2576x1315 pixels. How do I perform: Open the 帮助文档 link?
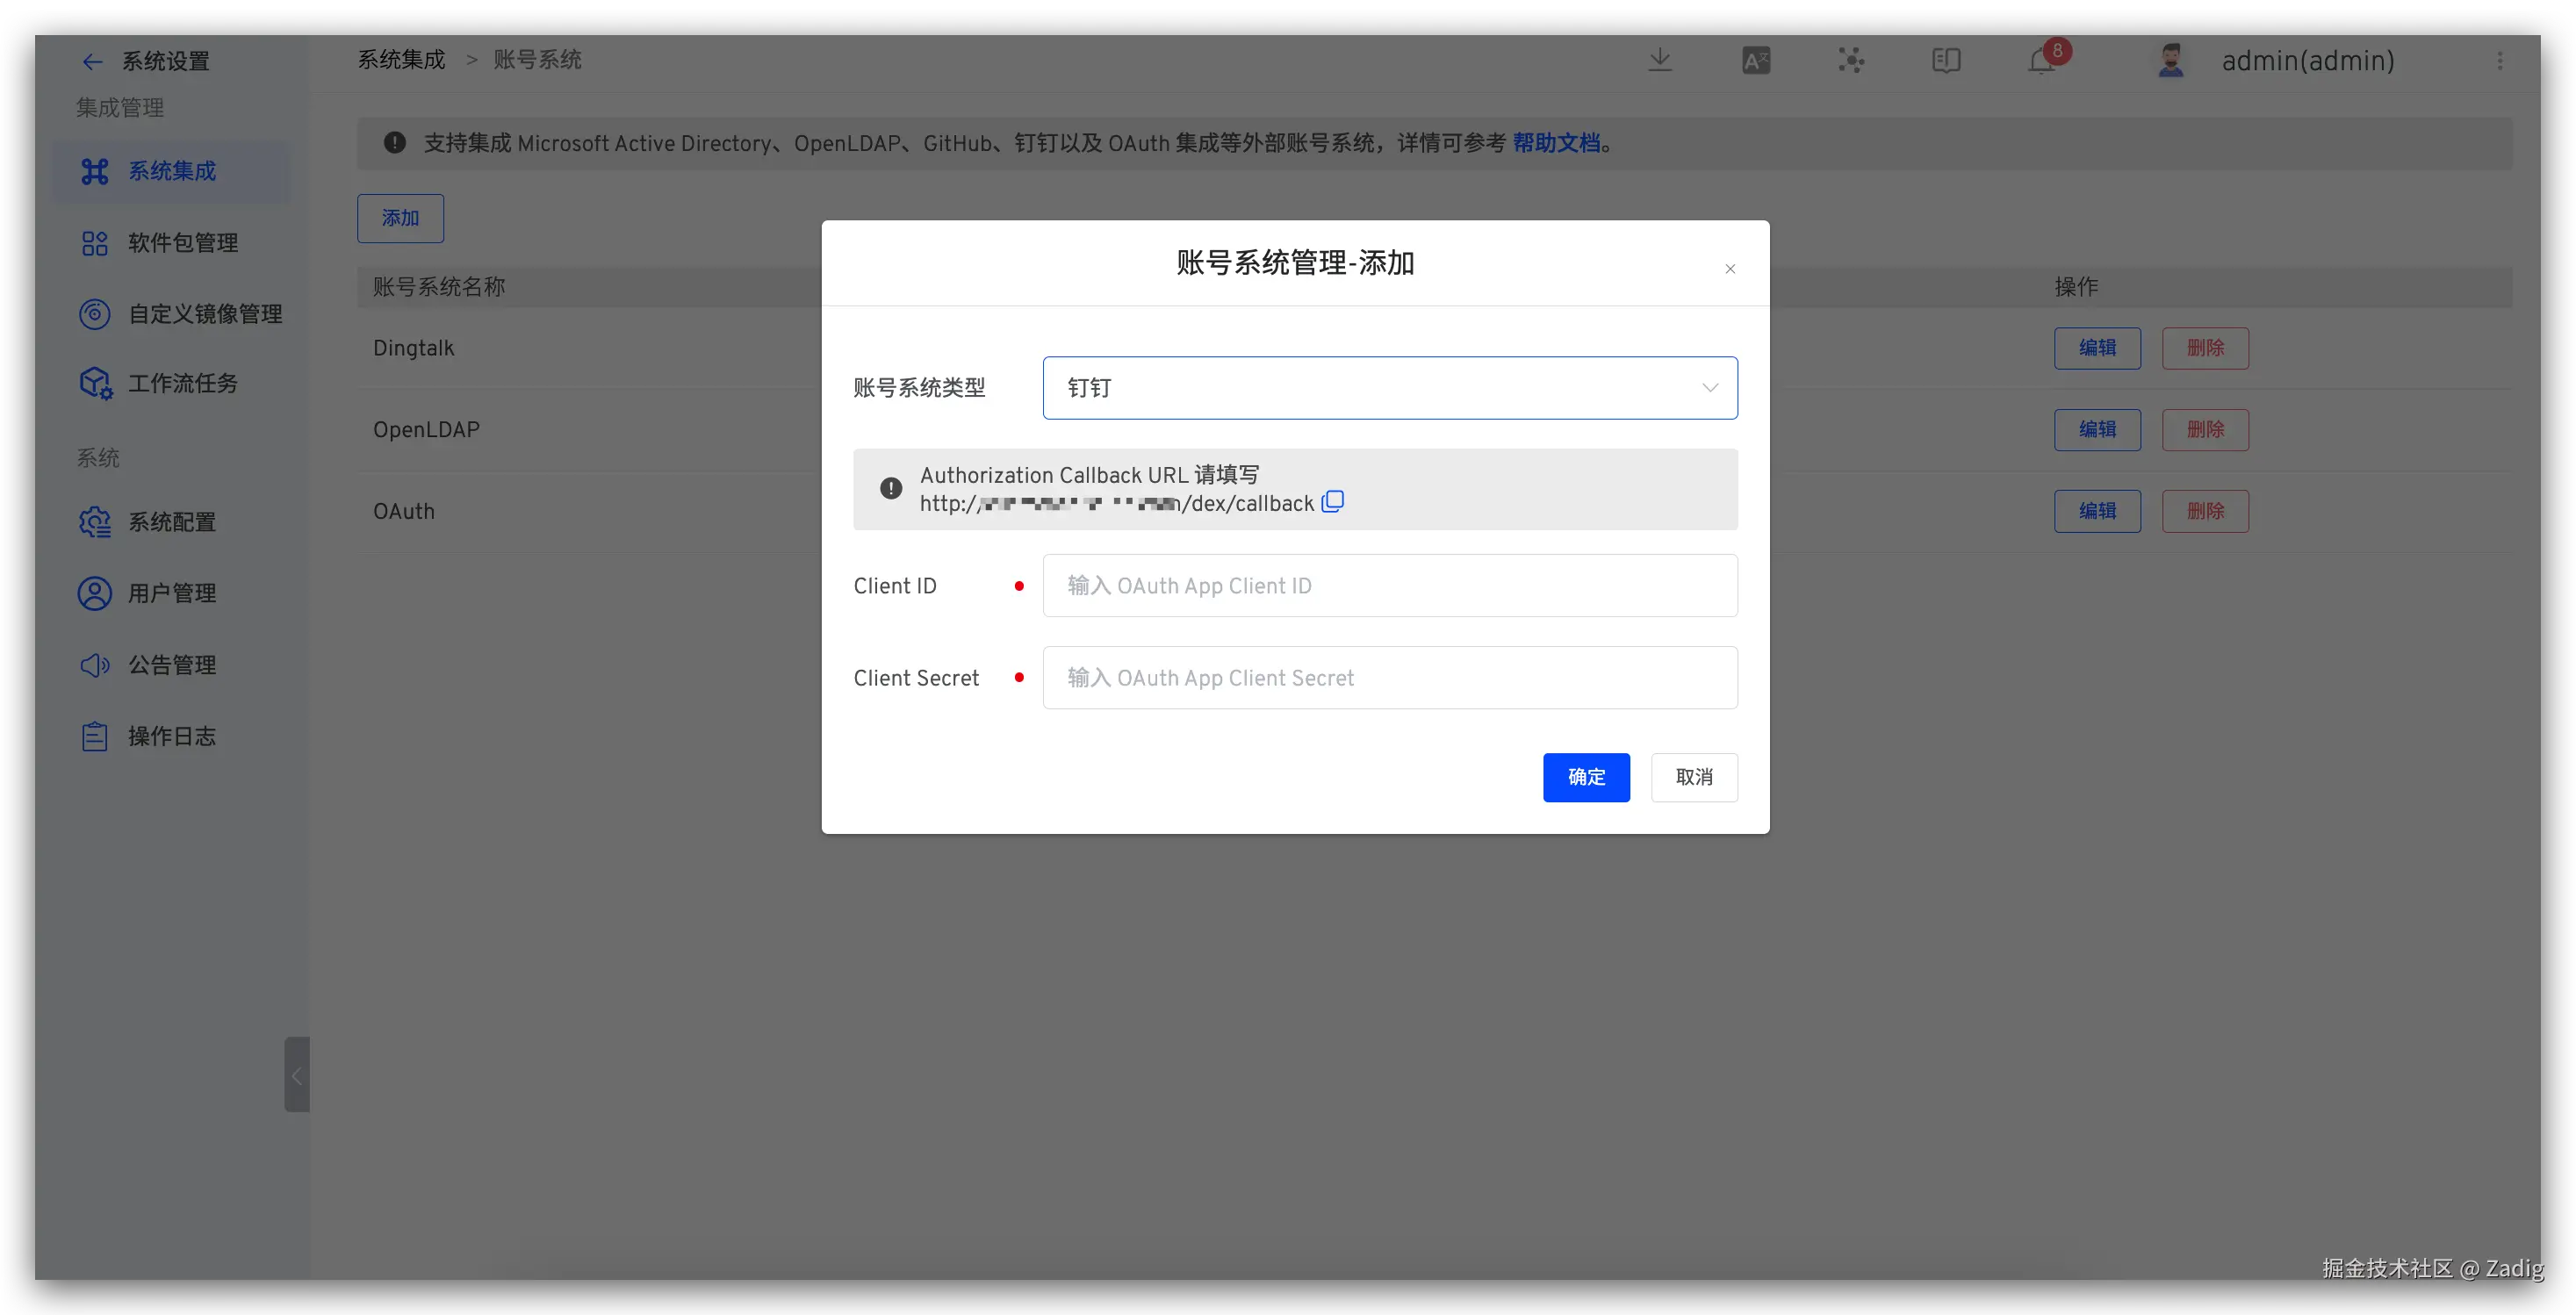click(x=1556, y=143)
